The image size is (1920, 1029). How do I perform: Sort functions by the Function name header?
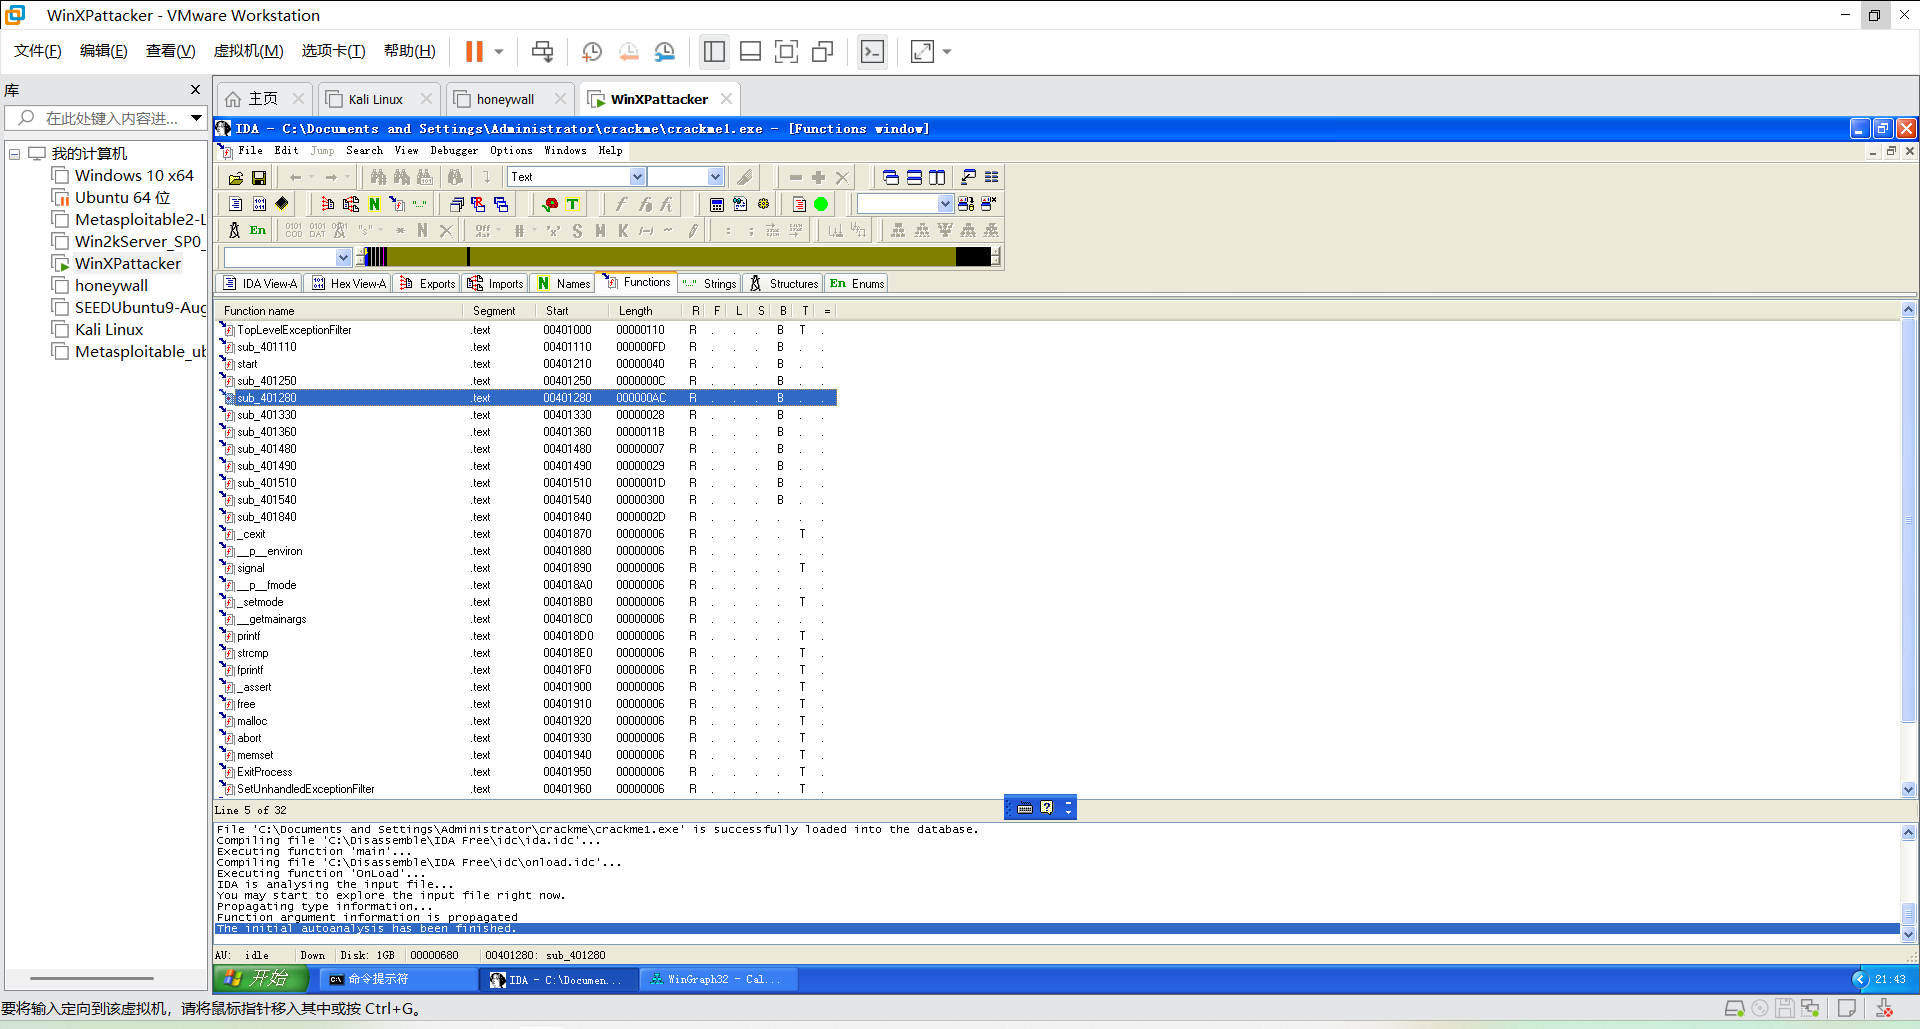coord(340,311)
